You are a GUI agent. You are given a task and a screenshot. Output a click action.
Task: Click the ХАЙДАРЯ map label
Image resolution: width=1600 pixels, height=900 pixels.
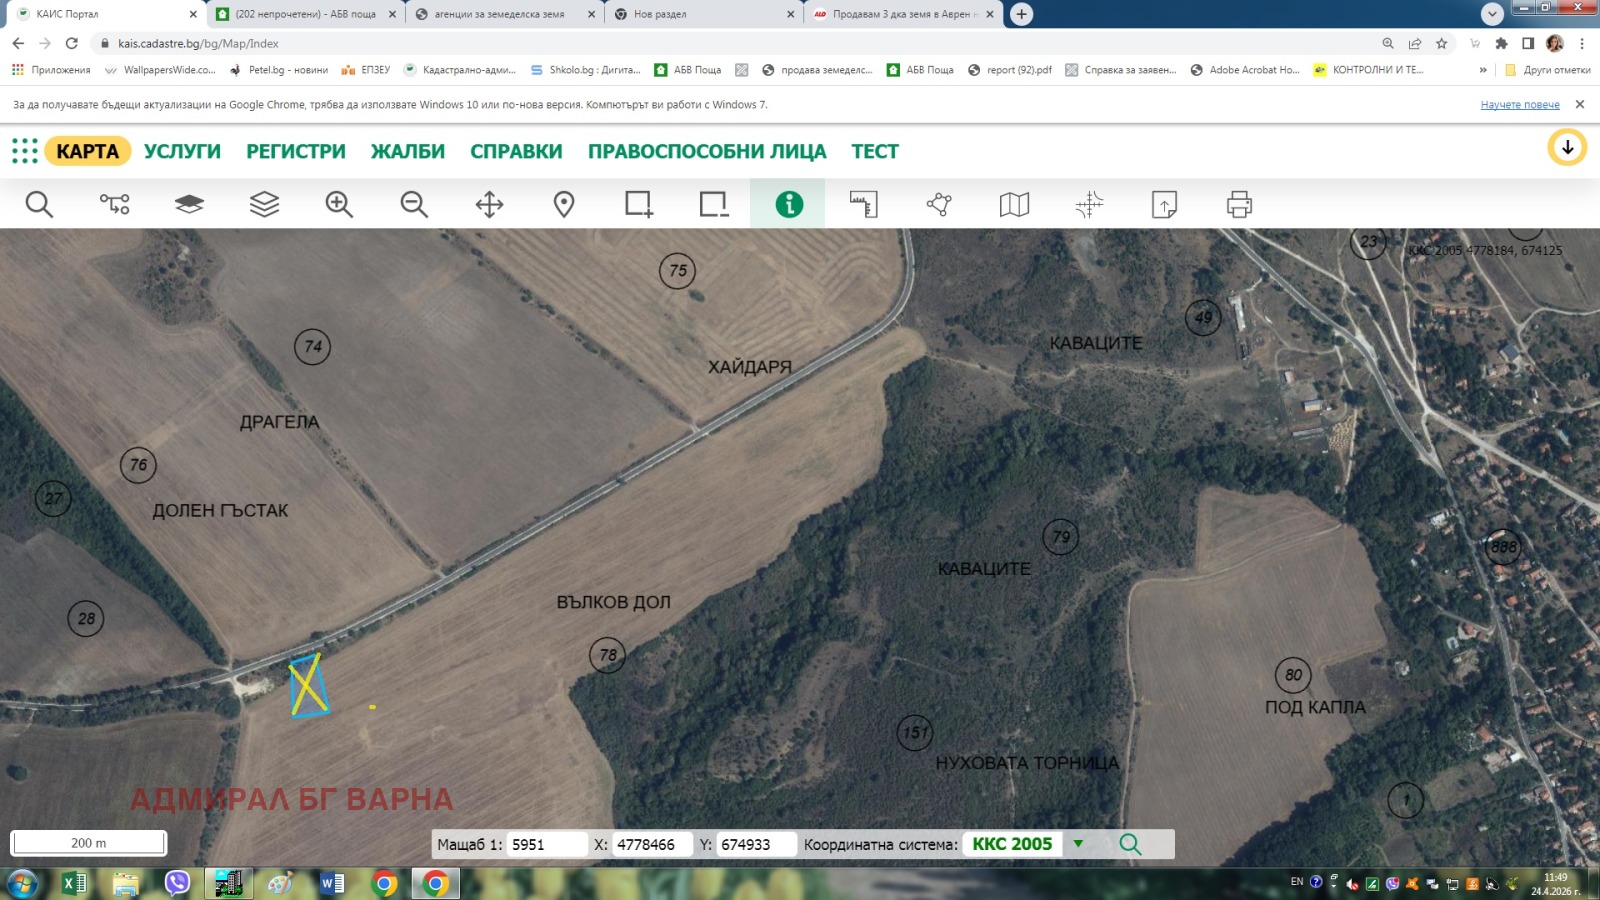click(749, 367)
